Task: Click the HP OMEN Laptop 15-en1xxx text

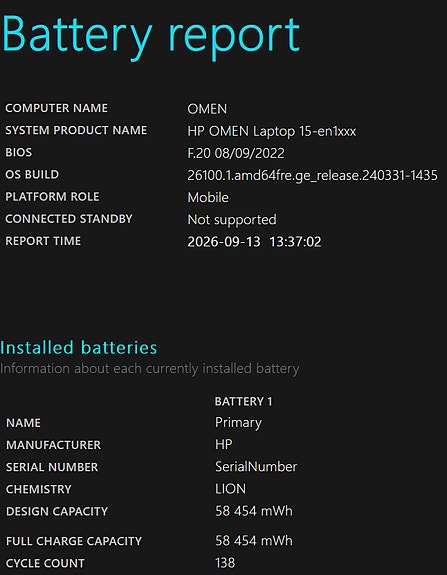Action: coord(271,131)
